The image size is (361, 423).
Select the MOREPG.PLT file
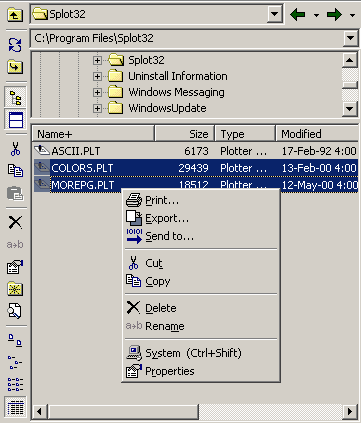[83, 185]
